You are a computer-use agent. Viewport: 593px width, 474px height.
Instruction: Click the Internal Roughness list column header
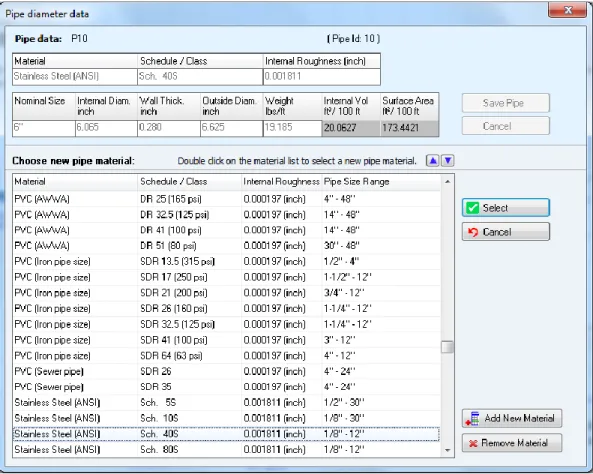click(281, 182)
